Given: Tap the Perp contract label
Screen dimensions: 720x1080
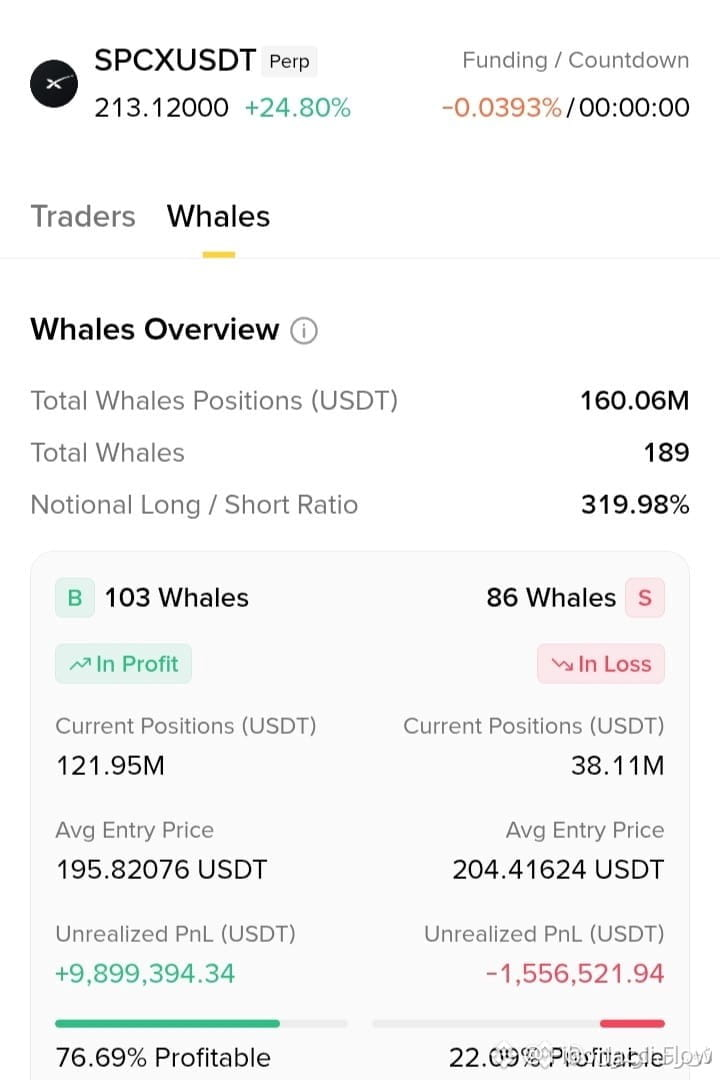Looking at the screenshot, I should tap(289, 61).
